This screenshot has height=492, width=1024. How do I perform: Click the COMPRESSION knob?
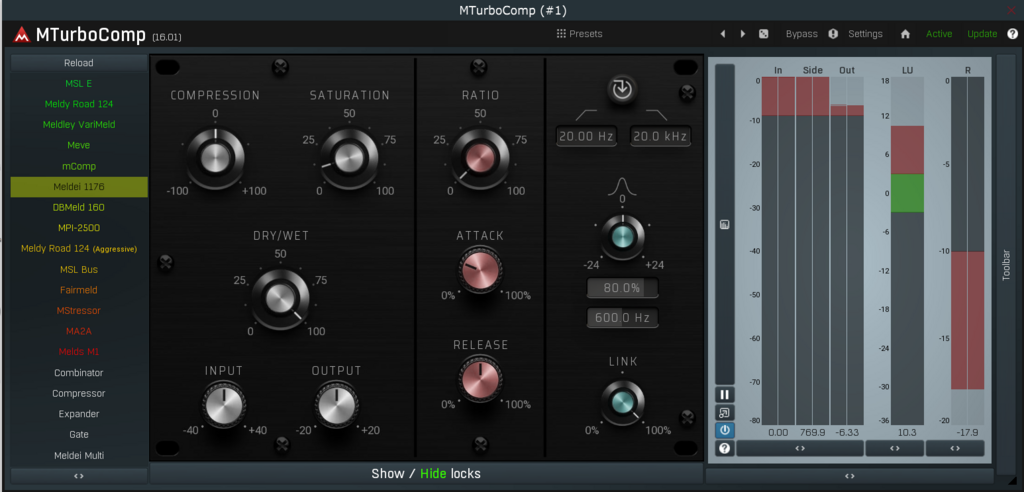(x=216, y=157)
